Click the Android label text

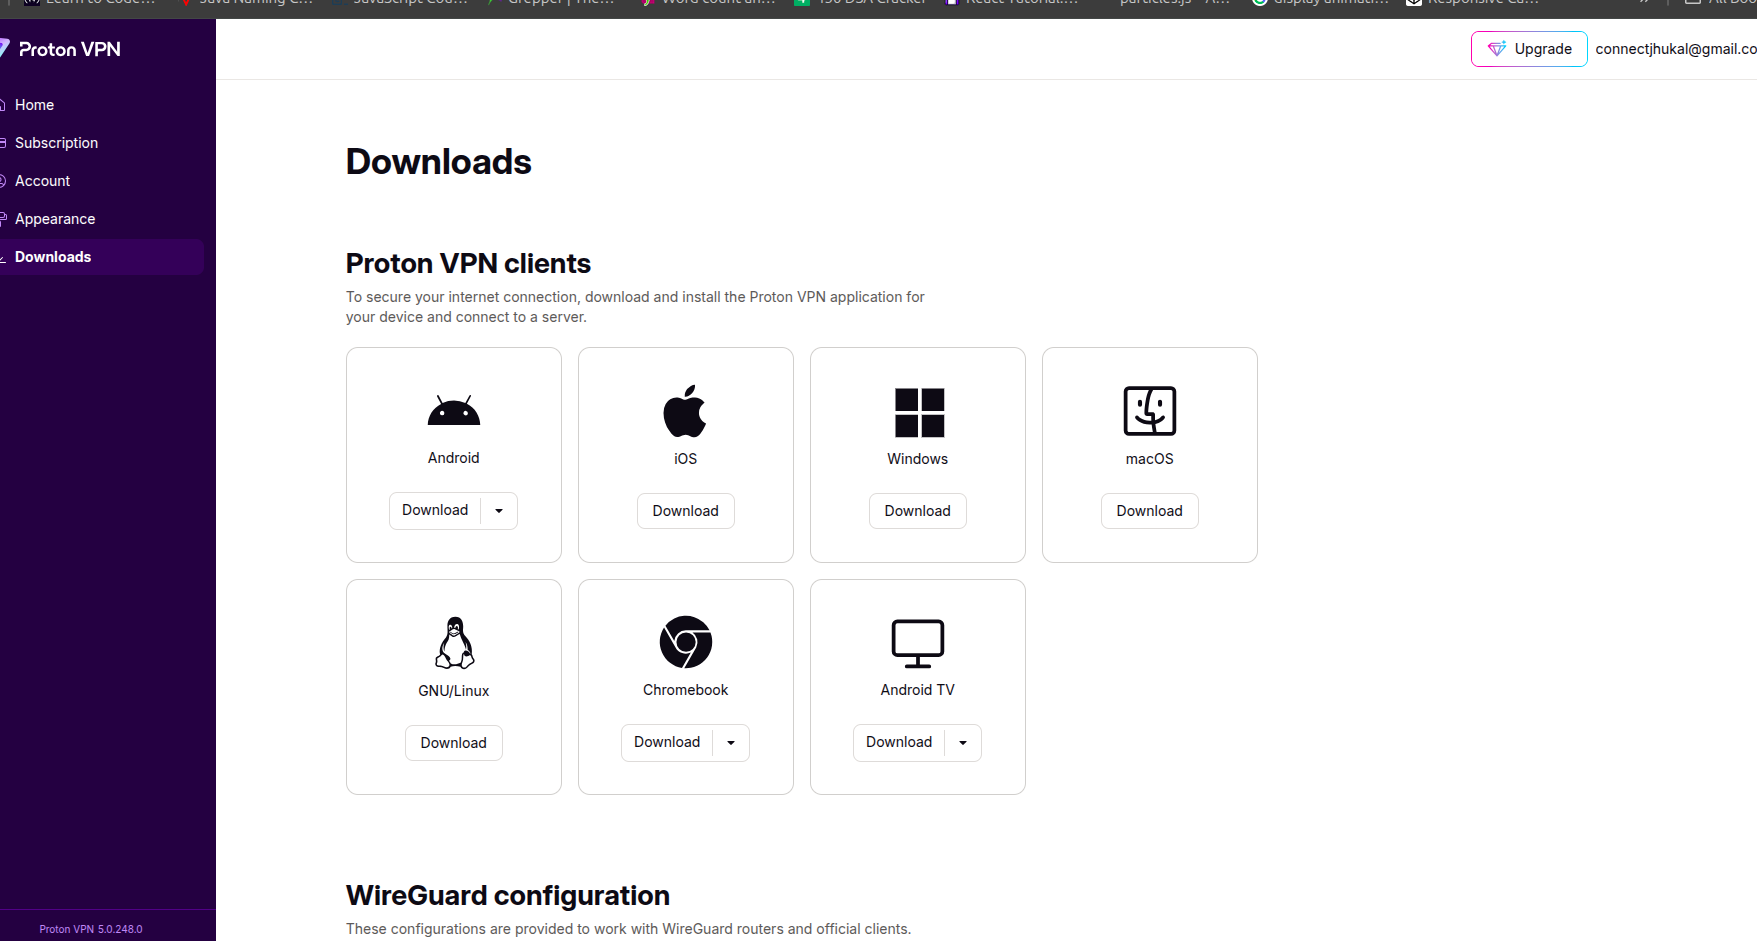[454, 458]
